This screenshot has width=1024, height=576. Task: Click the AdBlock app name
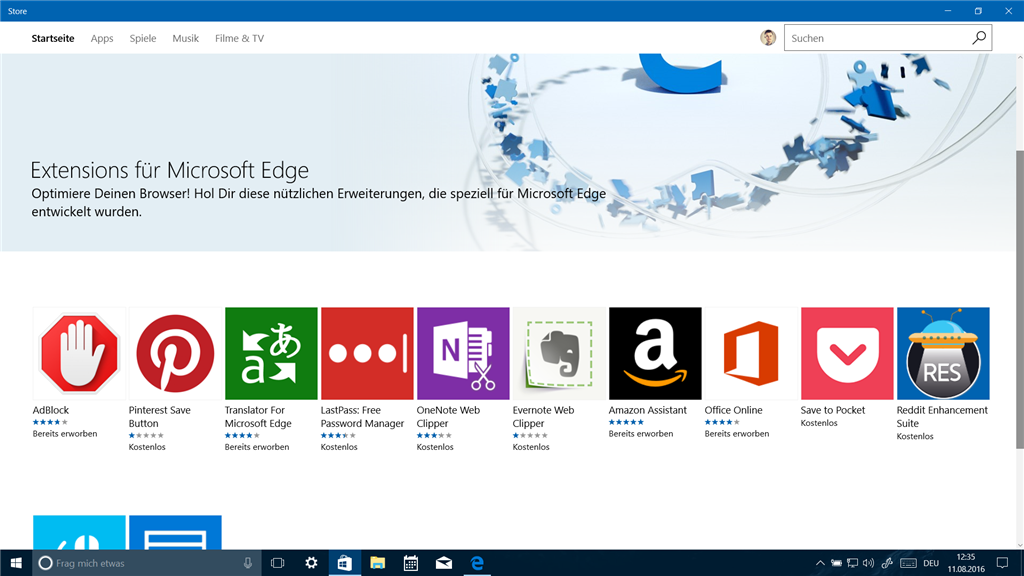click(51, 410)
